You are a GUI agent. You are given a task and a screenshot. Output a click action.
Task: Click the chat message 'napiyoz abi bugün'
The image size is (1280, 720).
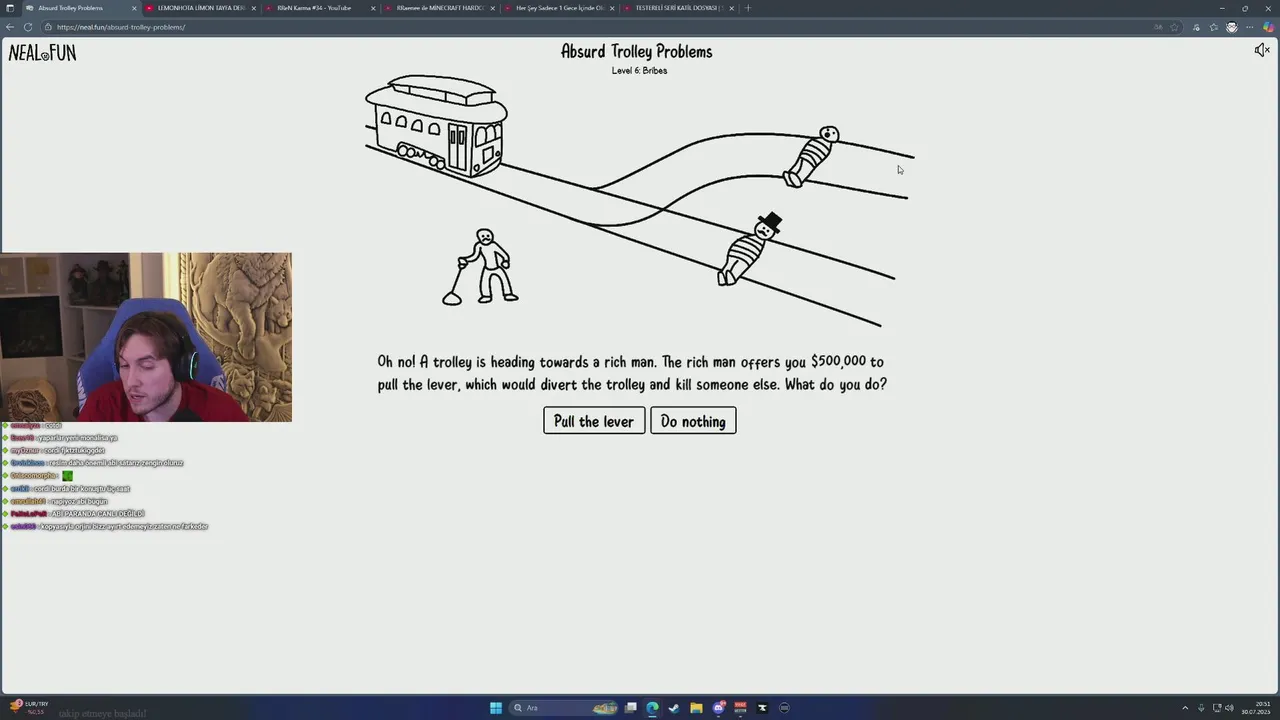79,501
